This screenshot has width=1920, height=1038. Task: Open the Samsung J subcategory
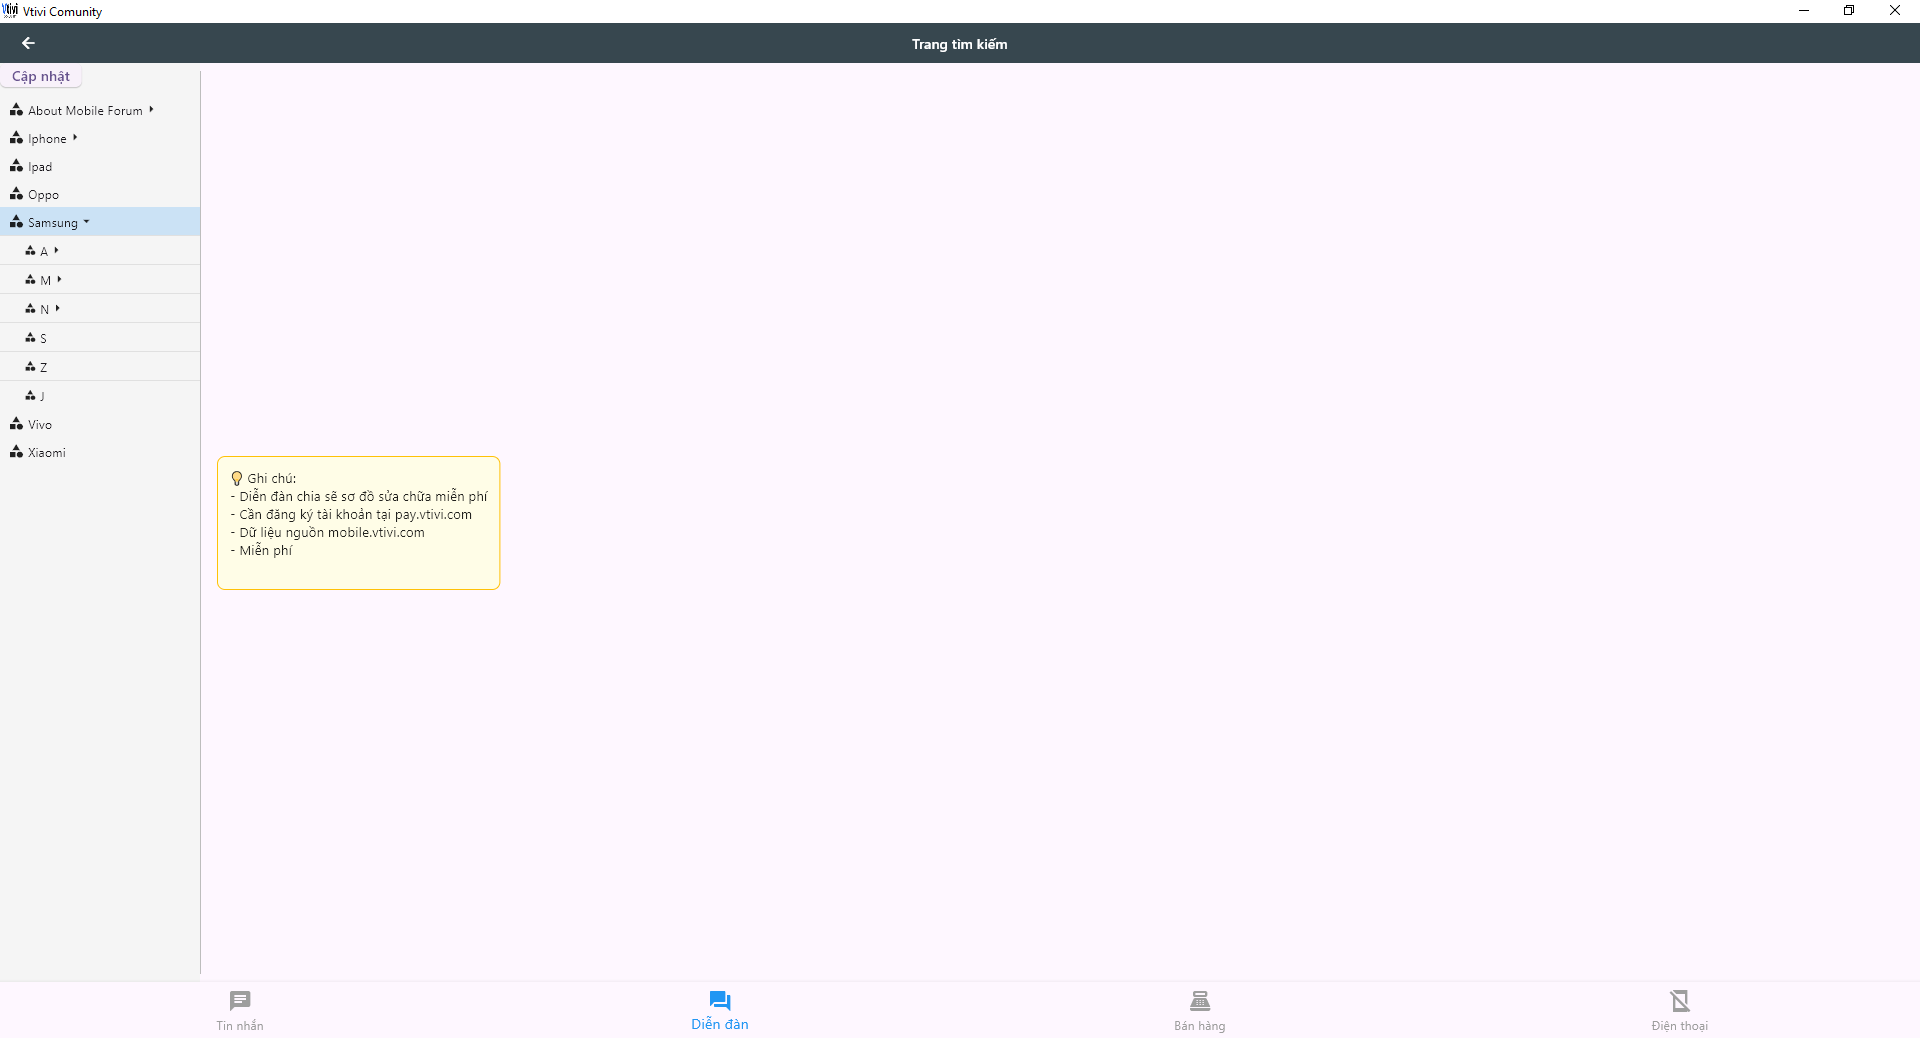coord(42,397)
